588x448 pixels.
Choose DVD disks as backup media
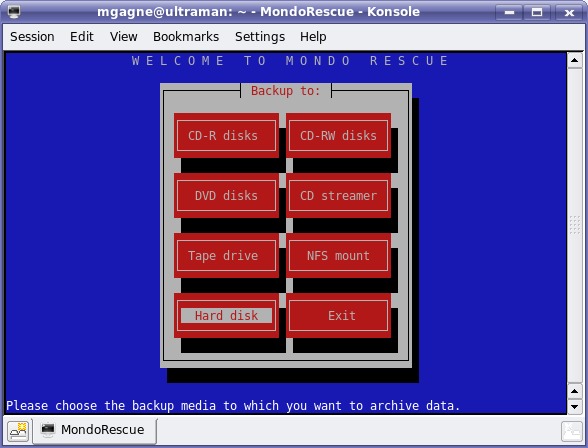click(x=226, y=195)
